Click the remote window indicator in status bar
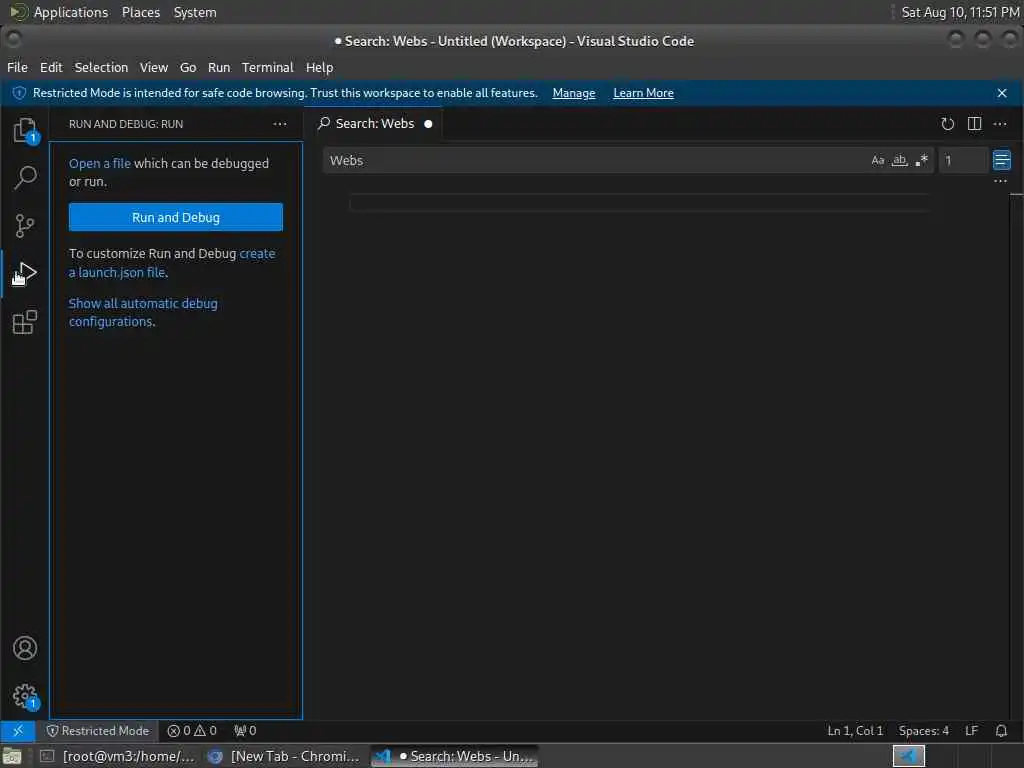Image resolution: width=1024 pixels, height=768 pixels. (x=18, y=731)
